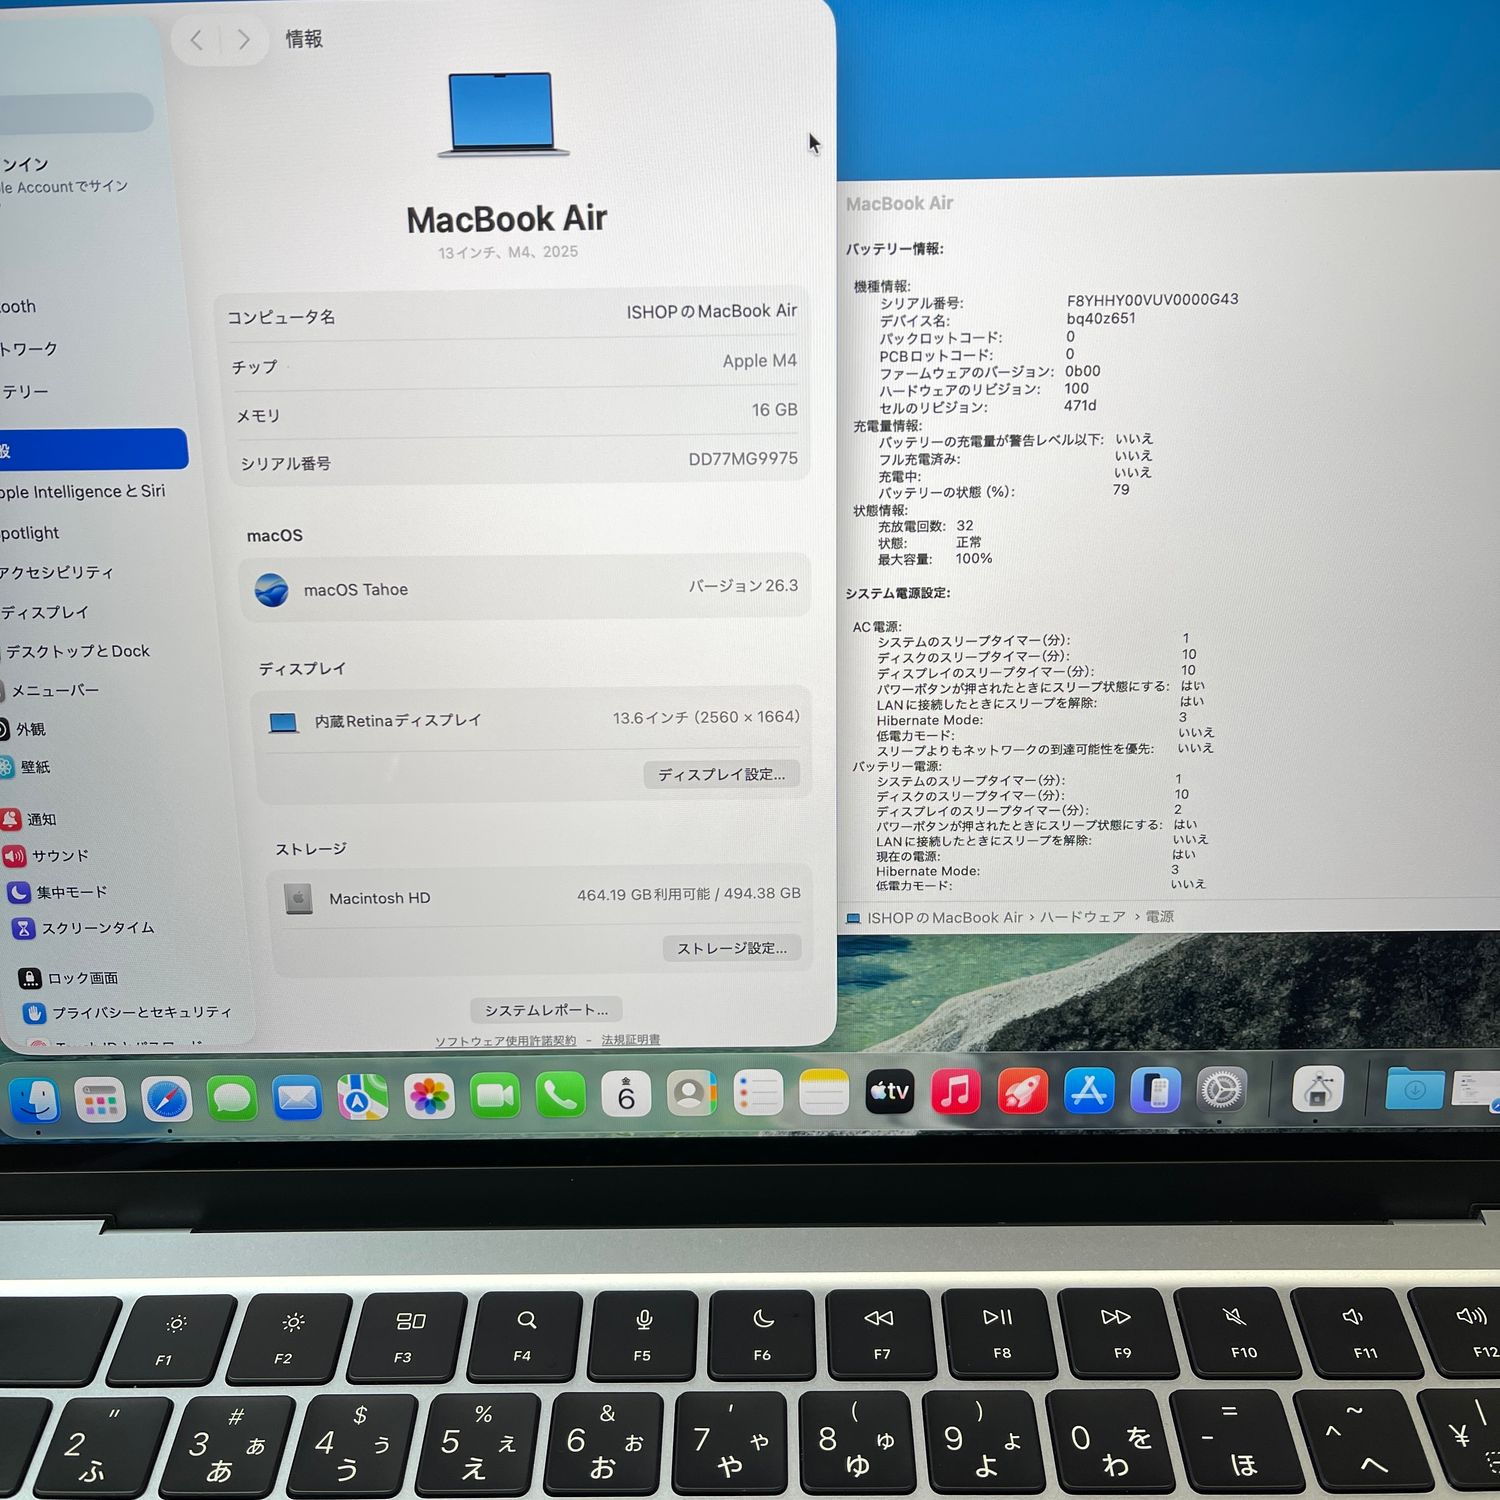Go to プライバシーとセキュリティ settings
Screen dimensions: 1500x1500
tap(141, 1013)
